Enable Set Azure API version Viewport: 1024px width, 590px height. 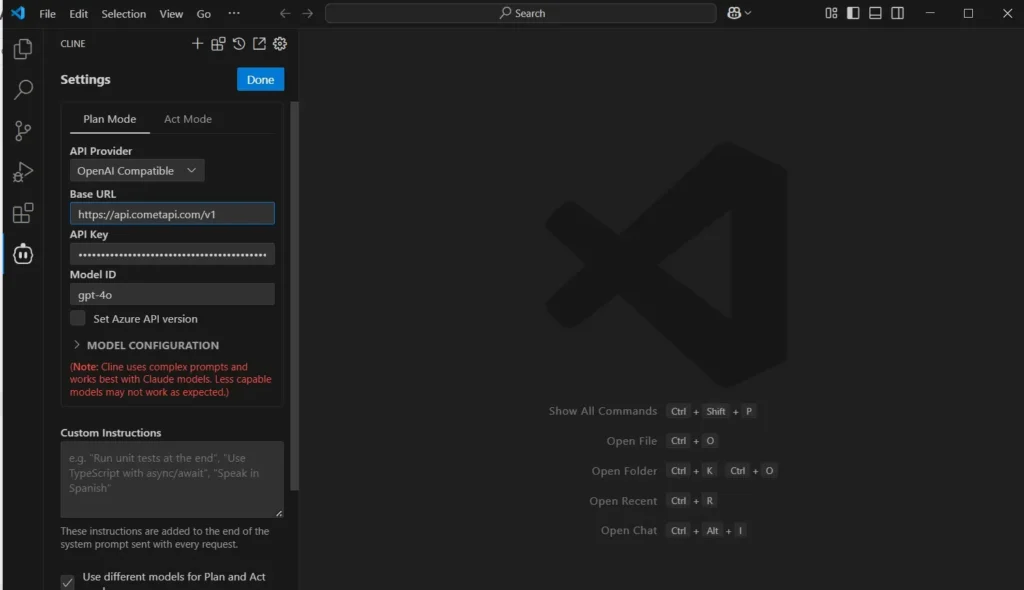pos(77,318)
